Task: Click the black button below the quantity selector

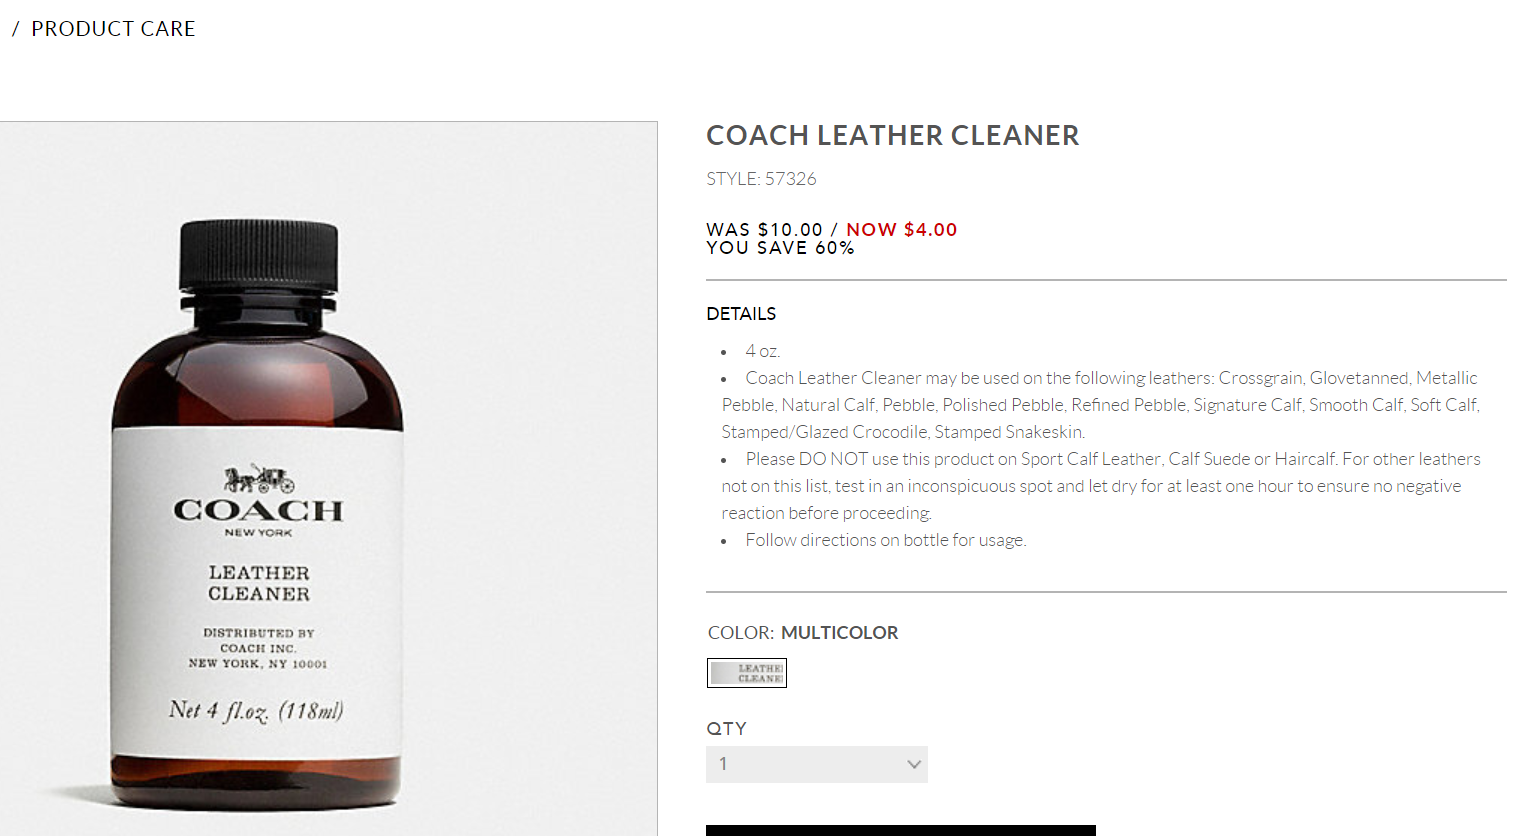Action: coord(901,830)
